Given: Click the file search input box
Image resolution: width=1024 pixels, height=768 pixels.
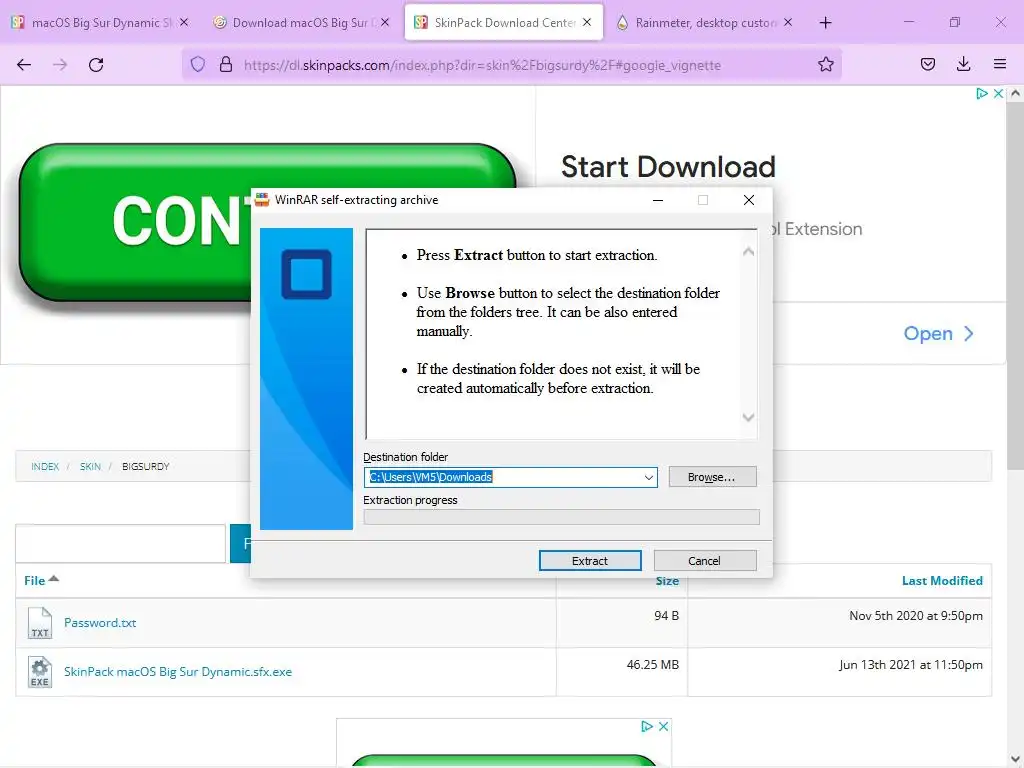Looking at the screenshot, I should 121,543.
